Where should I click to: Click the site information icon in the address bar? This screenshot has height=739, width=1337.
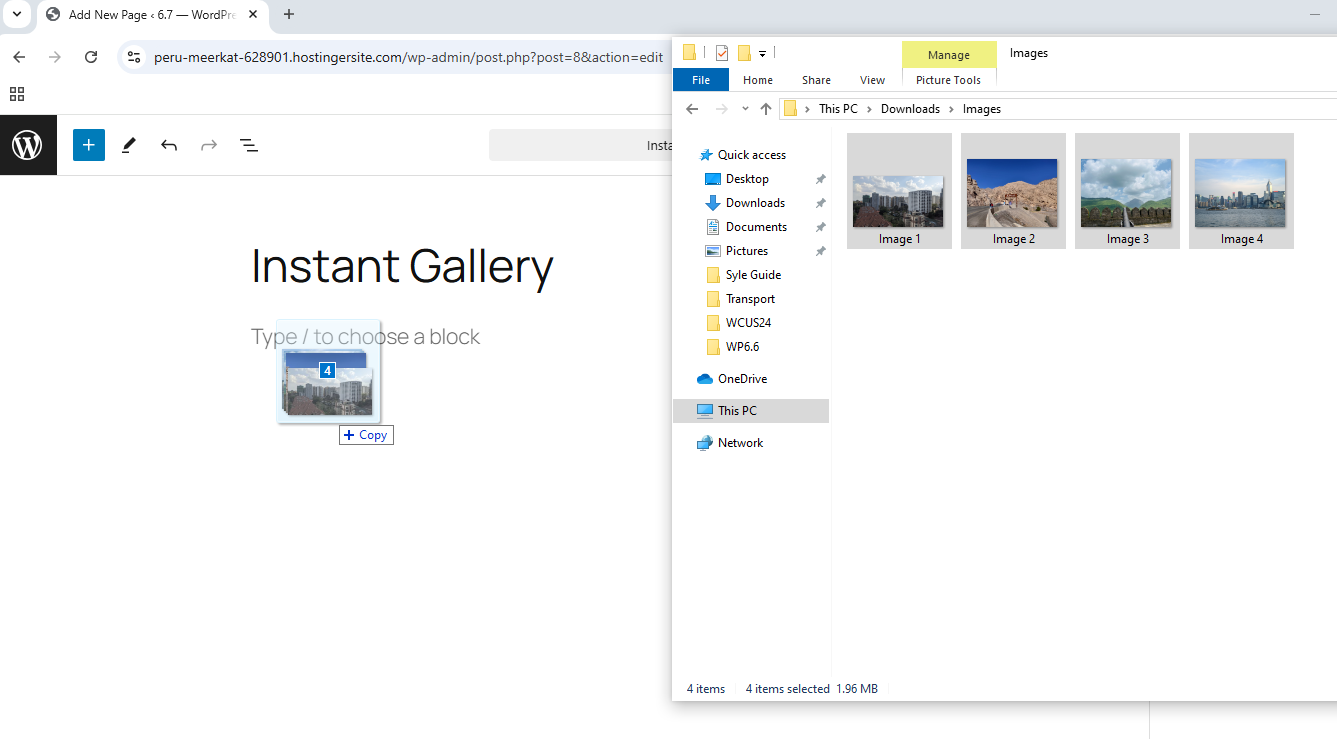(133, 57)
